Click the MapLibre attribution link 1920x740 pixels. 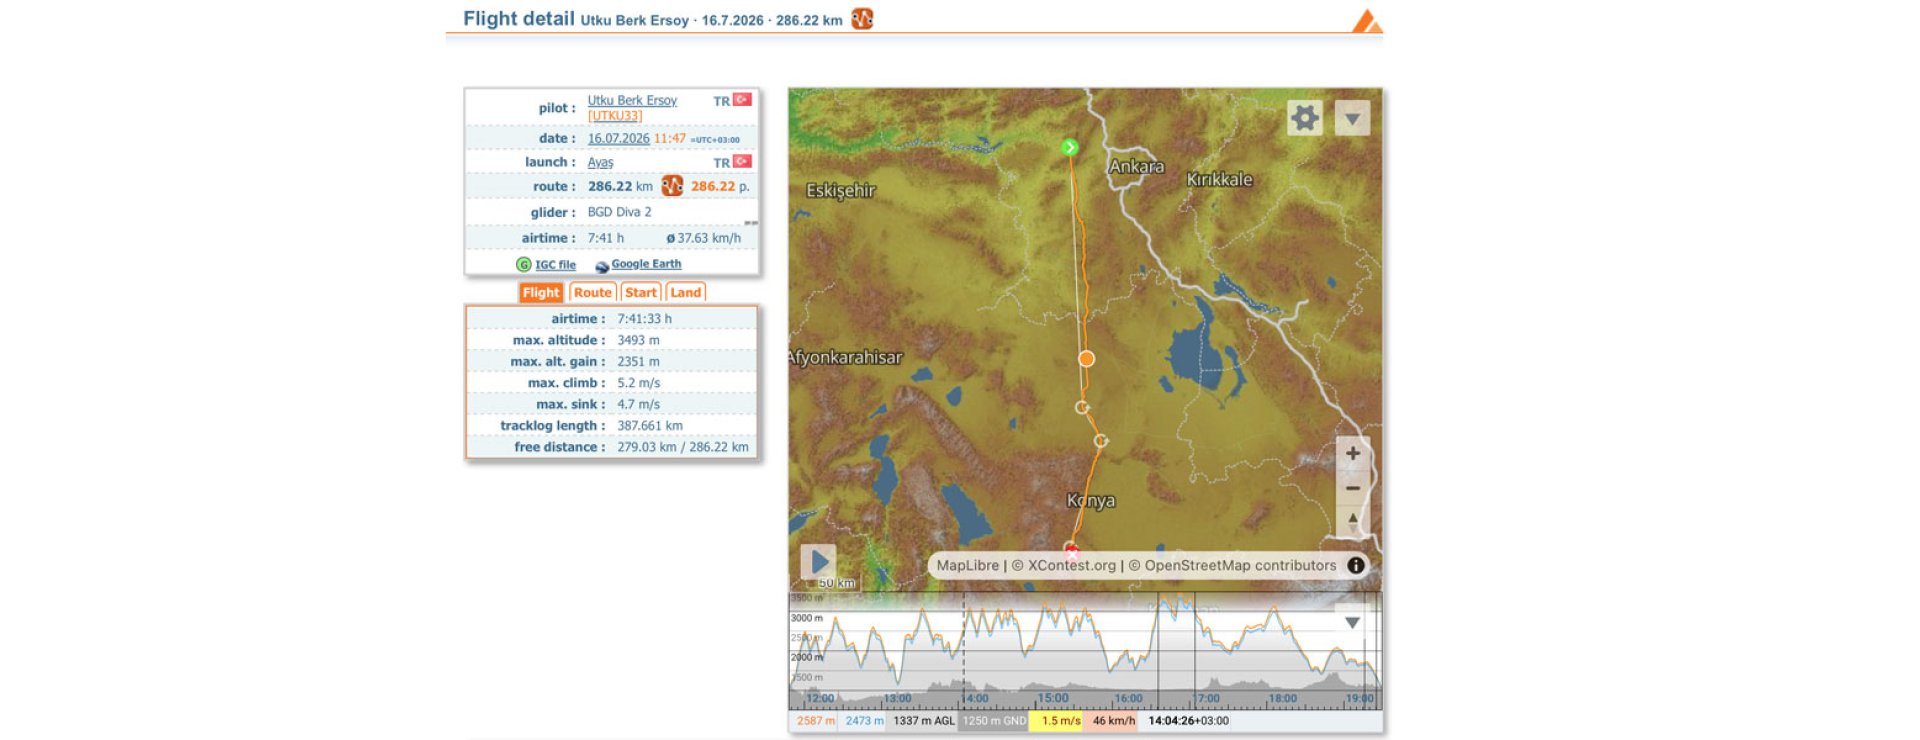[967, 565]
